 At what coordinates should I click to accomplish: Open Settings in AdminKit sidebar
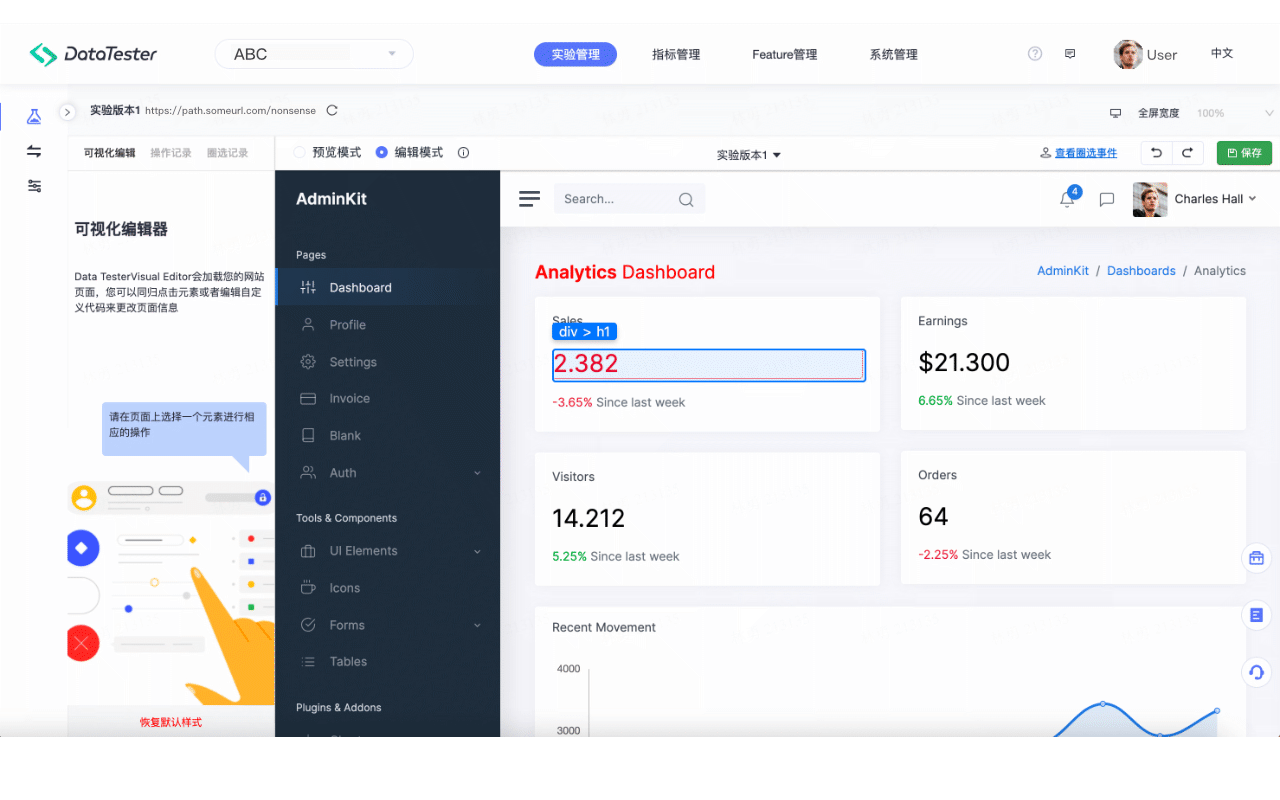click(388, 362)
